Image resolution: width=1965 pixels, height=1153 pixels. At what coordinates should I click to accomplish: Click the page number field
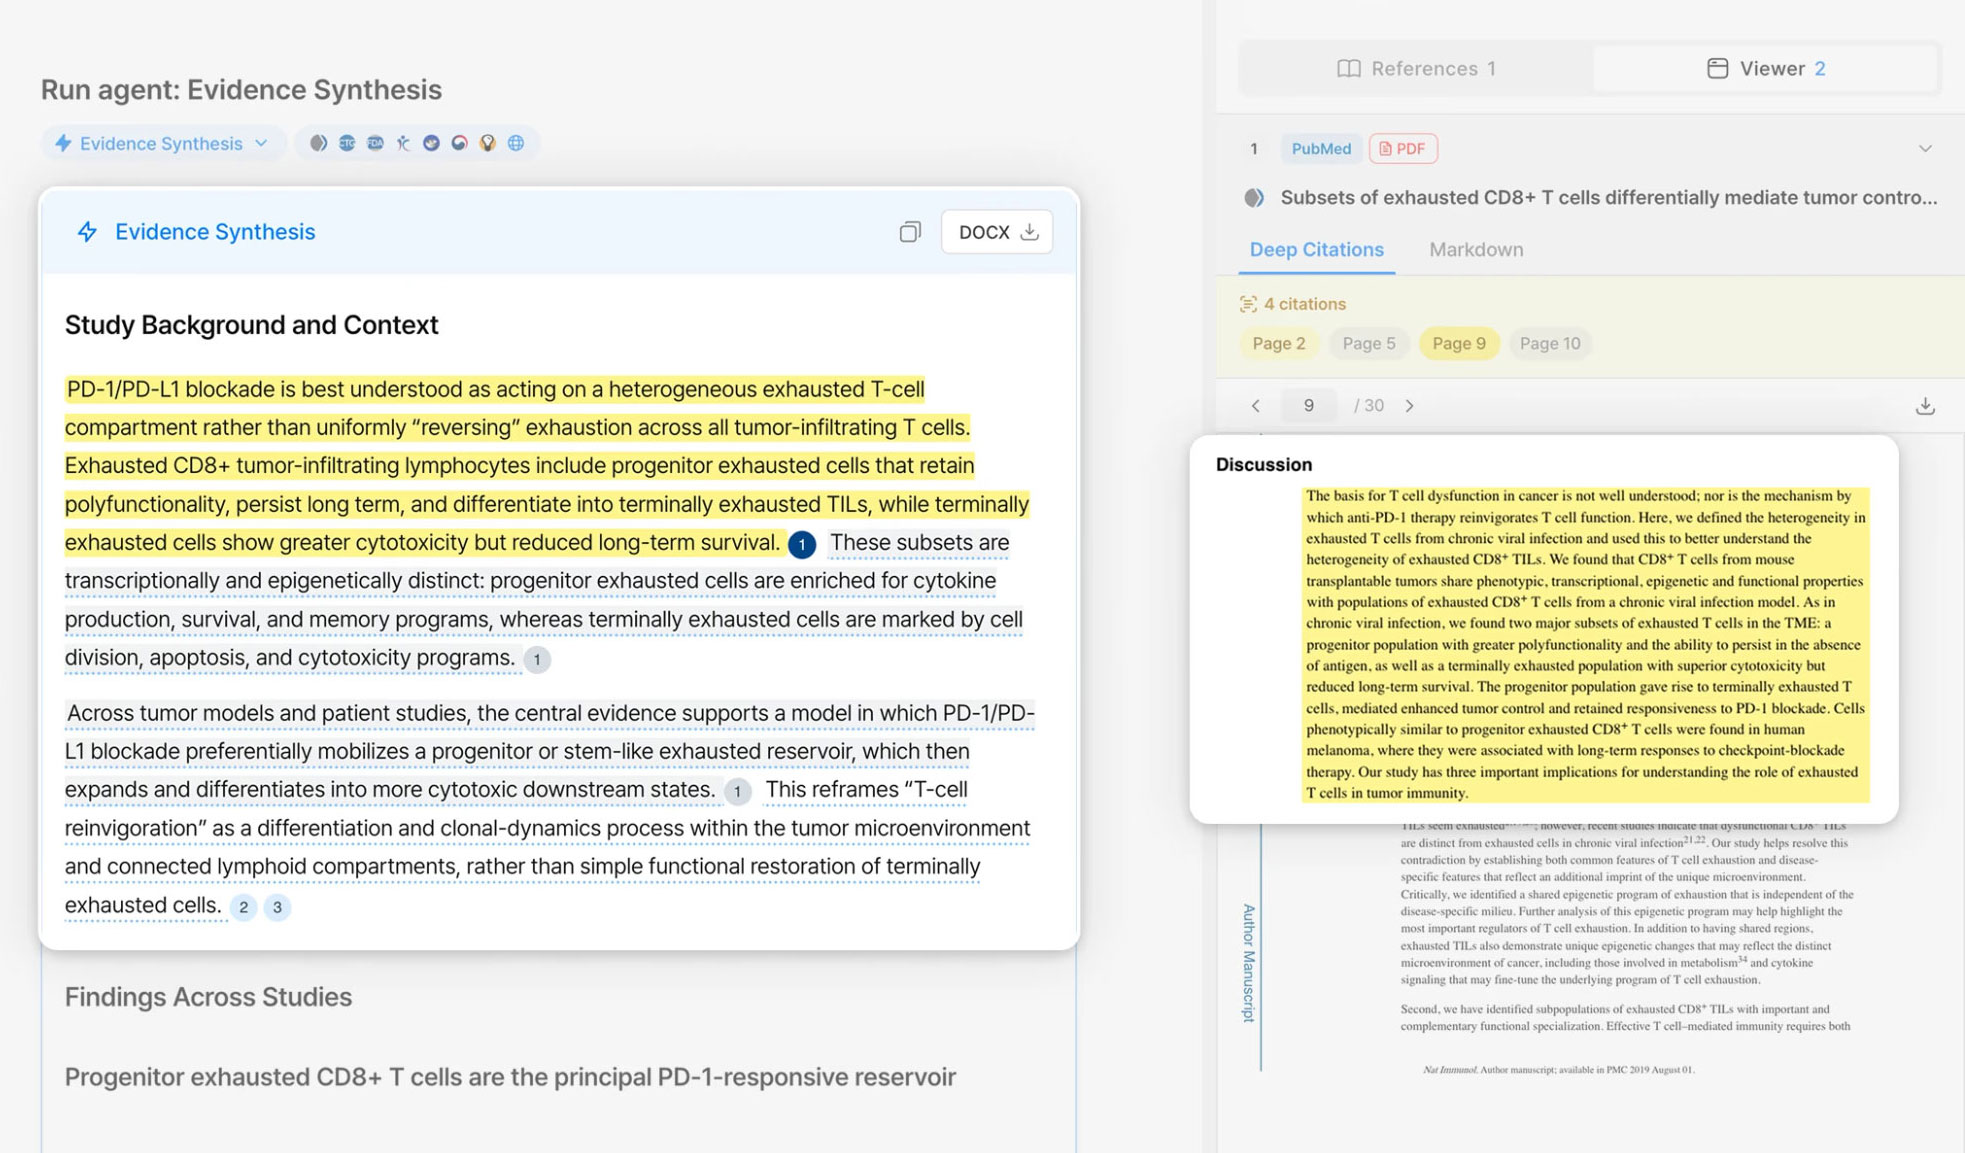pyautogui.click(x=1308, y=406)
